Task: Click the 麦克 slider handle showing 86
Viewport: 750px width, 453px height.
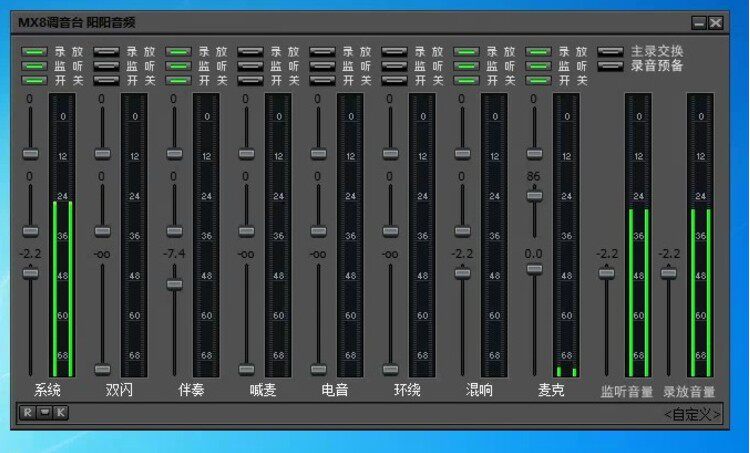Action: [534, 196]
